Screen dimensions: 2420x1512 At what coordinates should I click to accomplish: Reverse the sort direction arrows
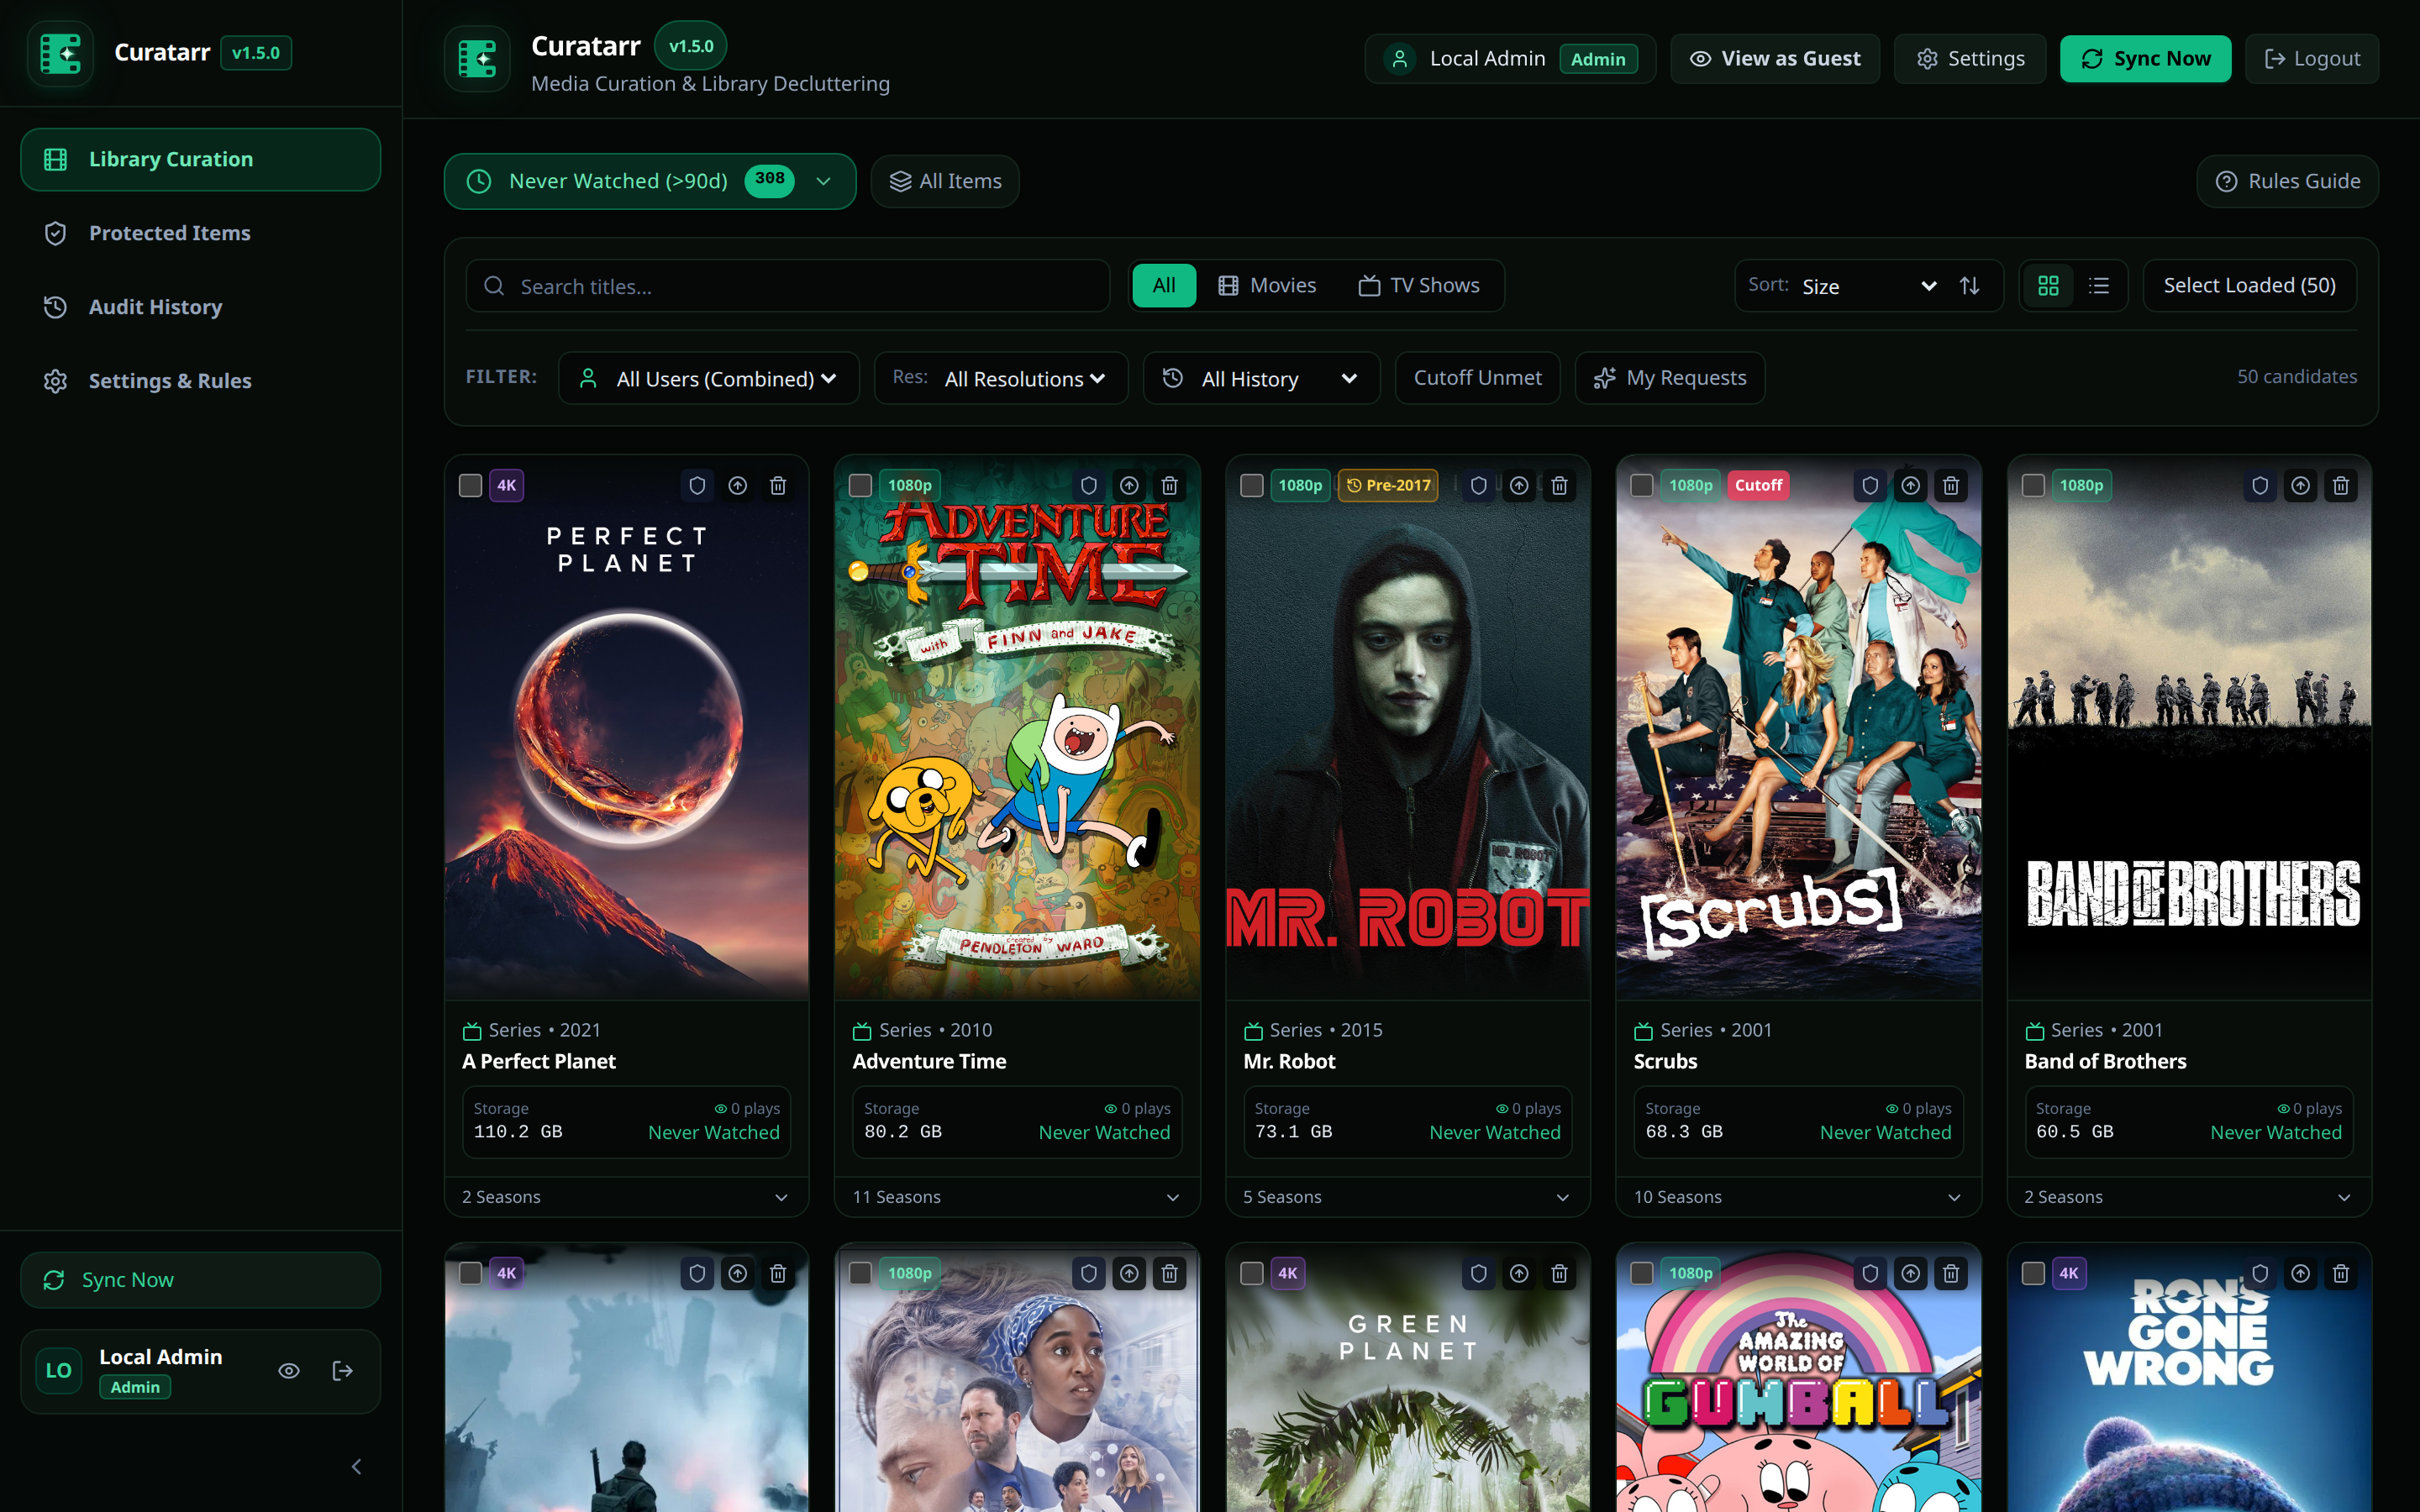pos(1970,286)
